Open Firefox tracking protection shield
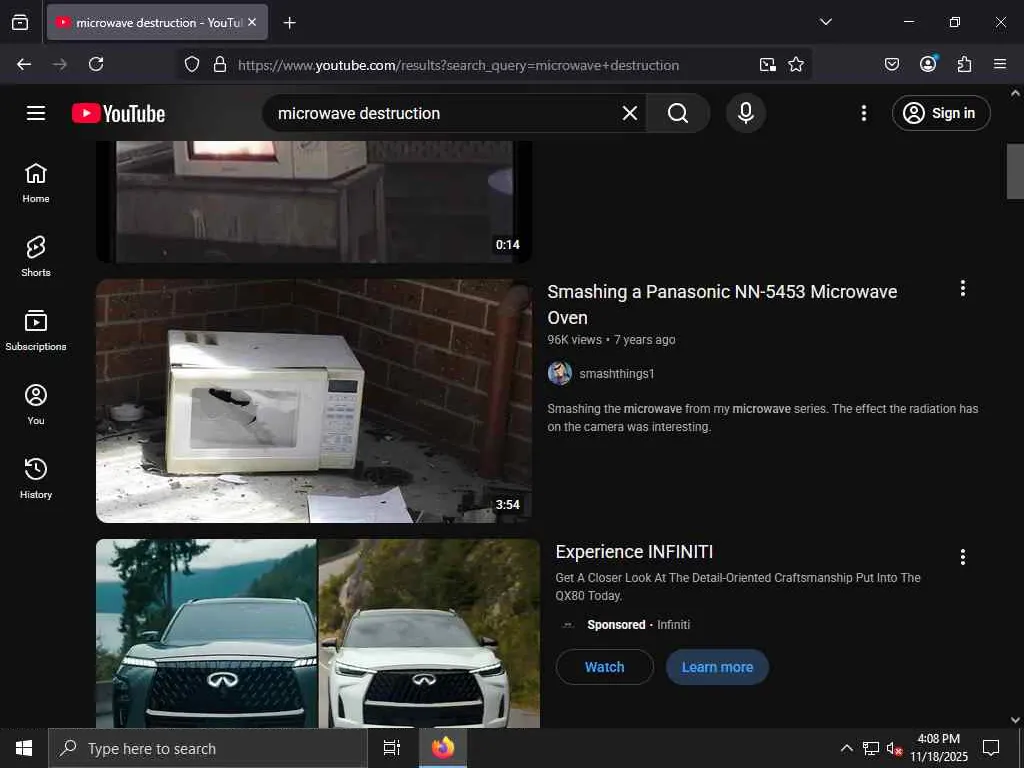The width and height of the screenshot is (1024, 768). pyautogui.click(x=191, y=65)
